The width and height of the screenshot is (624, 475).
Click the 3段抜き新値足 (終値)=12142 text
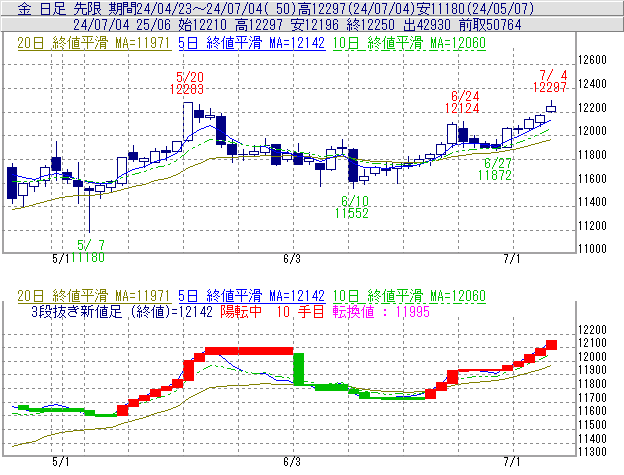click(122, 311)
